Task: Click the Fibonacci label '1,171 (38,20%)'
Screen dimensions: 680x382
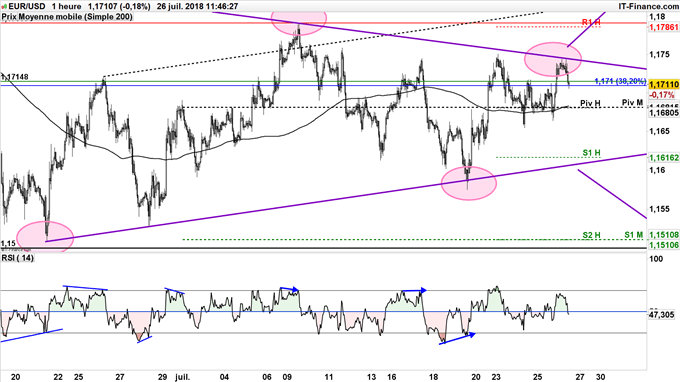Action: tap(621, 81)
